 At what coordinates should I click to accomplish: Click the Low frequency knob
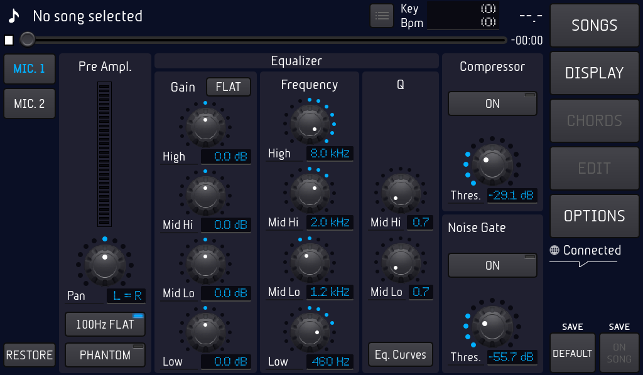[x=310, y=331]
